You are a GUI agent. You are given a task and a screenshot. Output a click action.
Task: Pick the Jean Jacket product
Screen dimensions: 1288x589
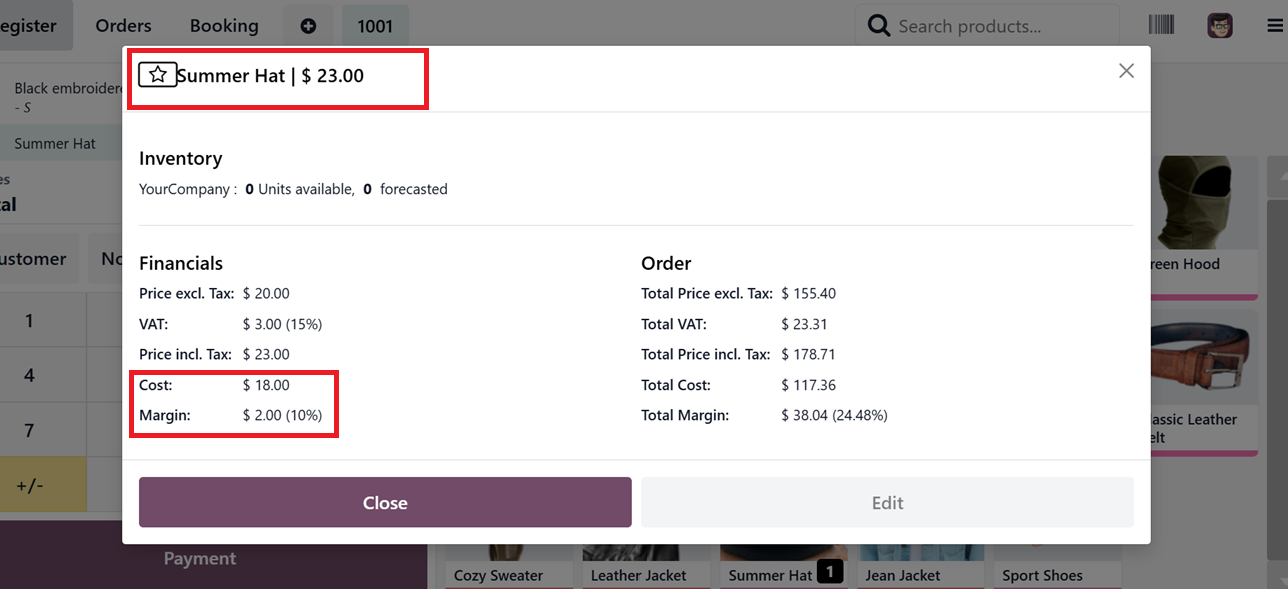pyautogui.click(x=902, y=573)
